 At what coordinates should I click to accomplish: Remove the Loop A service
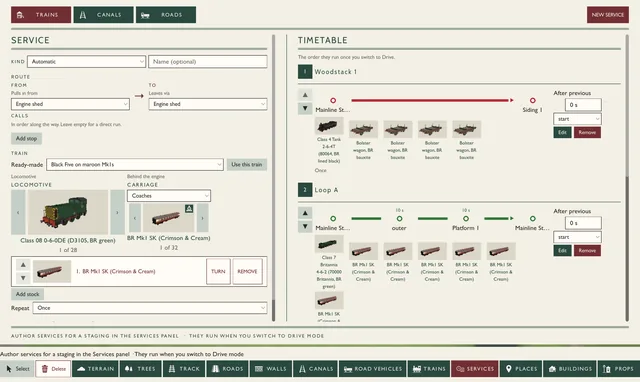coord(587,251)
